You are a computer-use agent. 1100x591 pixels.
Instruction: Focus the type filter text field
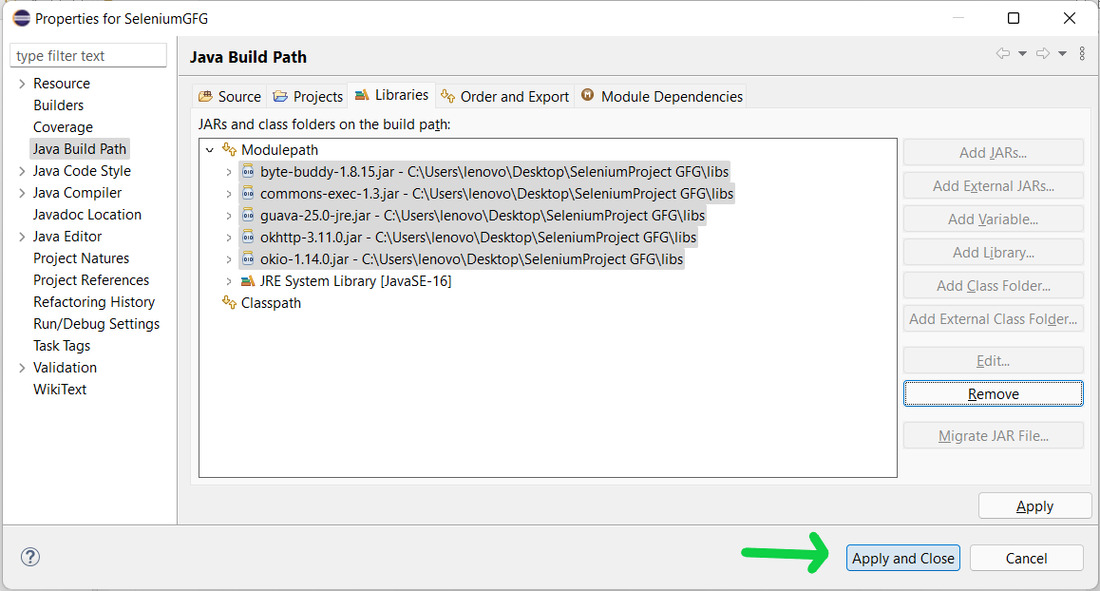[x=88, y=56]
